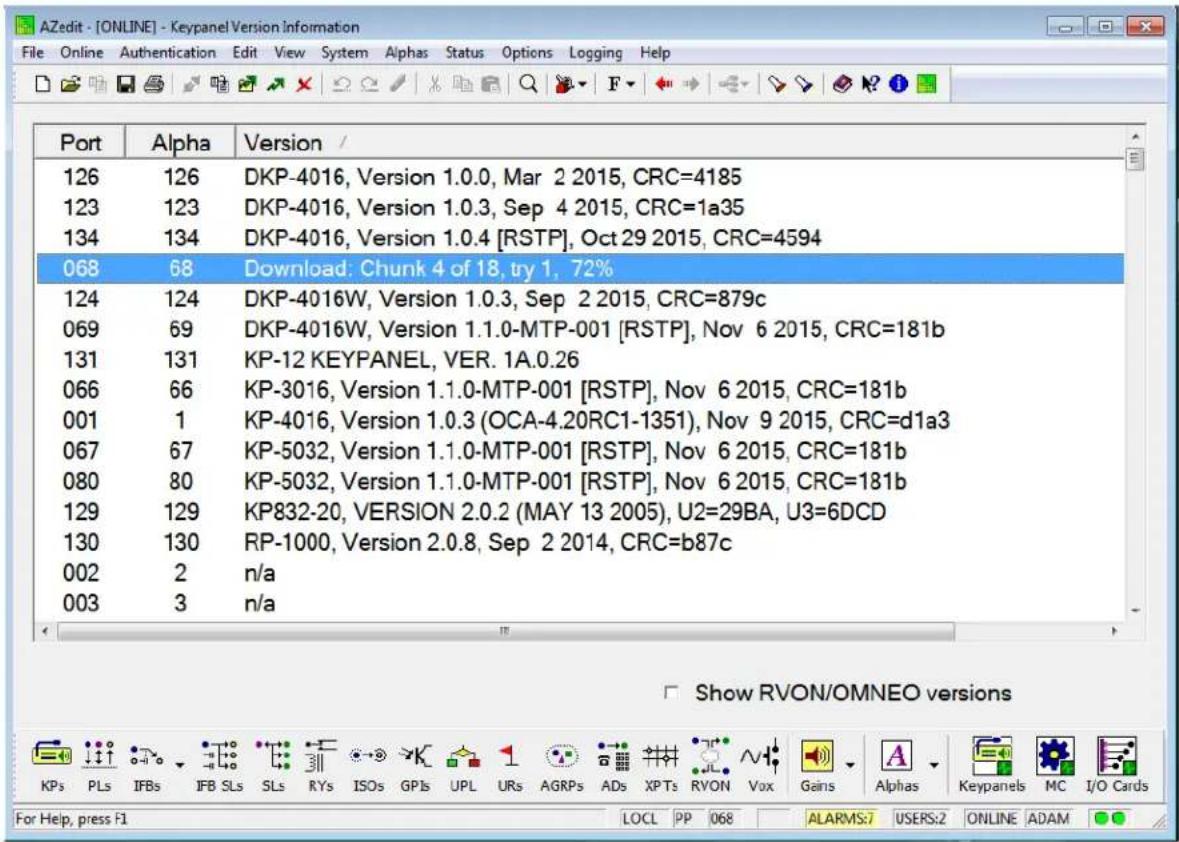Open the File menu
Viewport: 1179px width, 842px height.
point(32,53)
